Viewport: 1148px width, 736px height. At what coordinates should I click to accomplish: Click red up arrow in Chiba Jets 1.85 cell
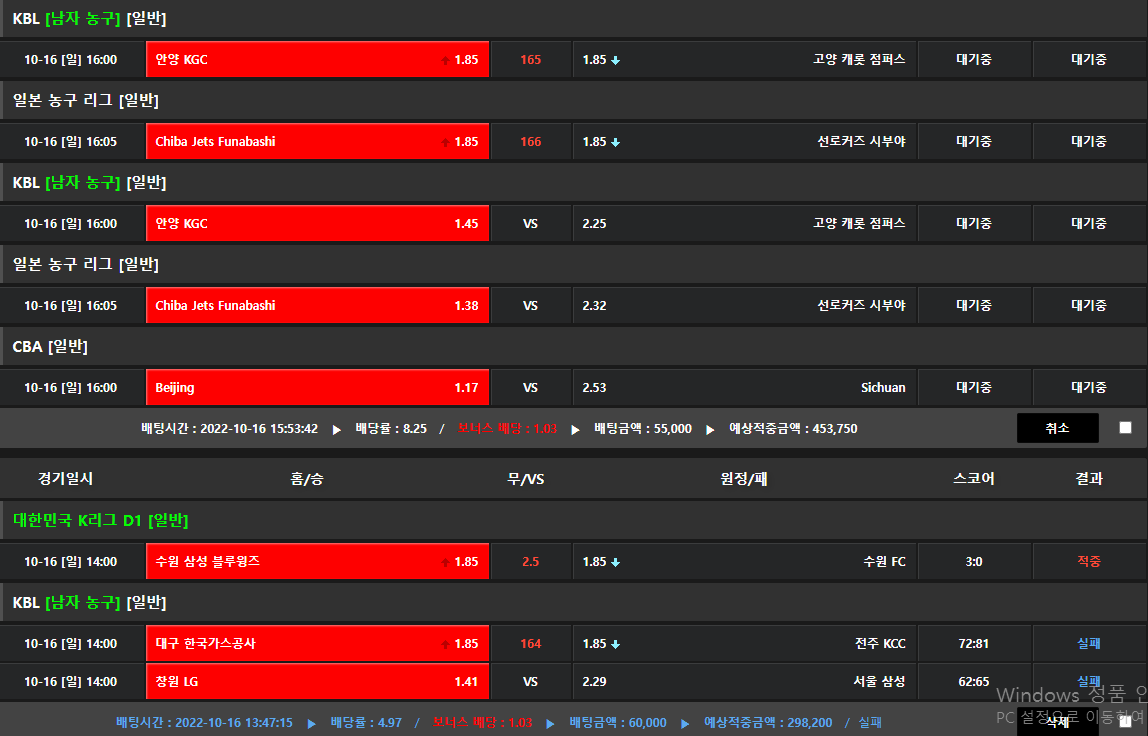click(x=445, y=142)
